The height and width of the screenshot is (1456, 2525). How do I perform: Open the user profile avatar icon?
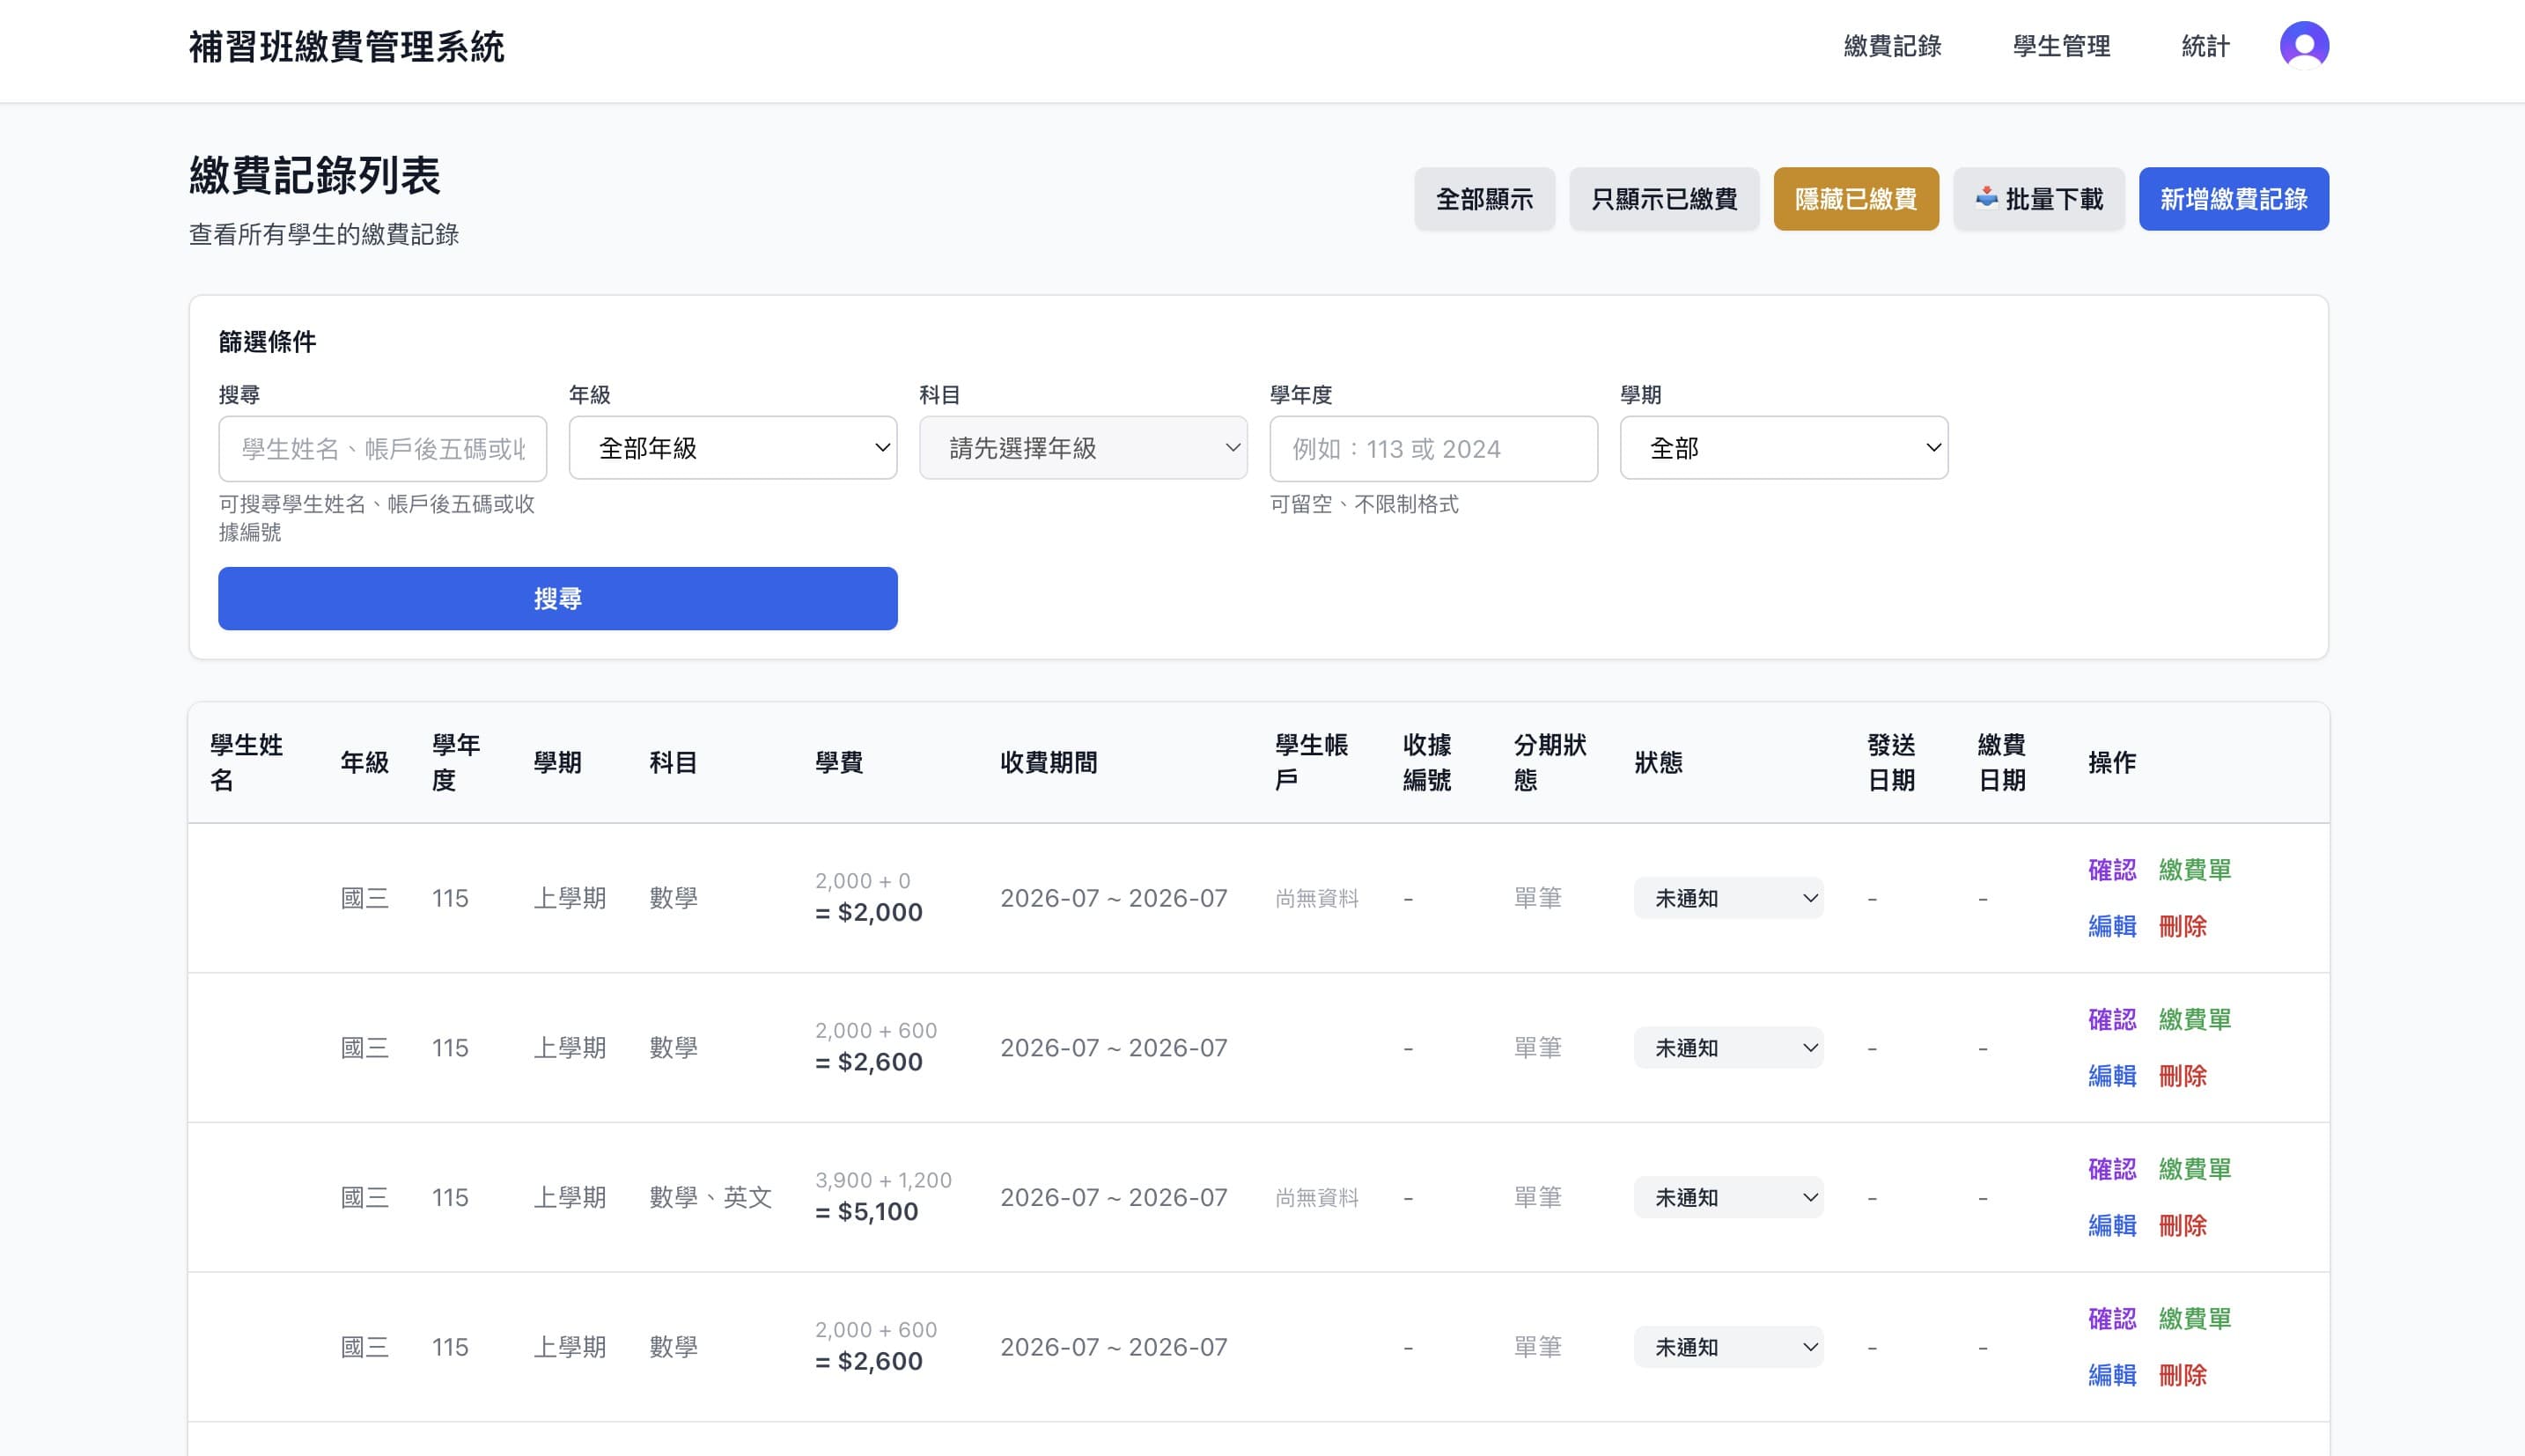[x=2304, y=46]
